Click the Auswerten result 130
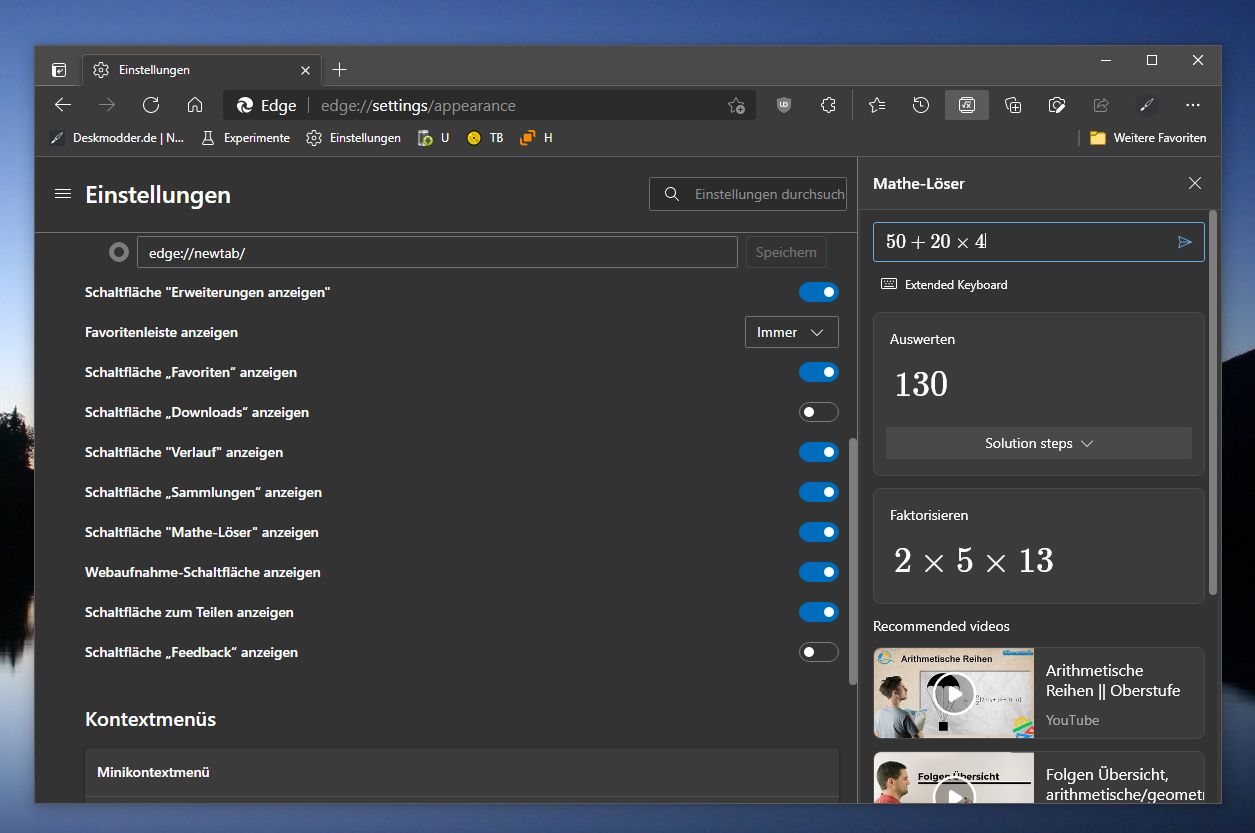 (x=921, y=384)
